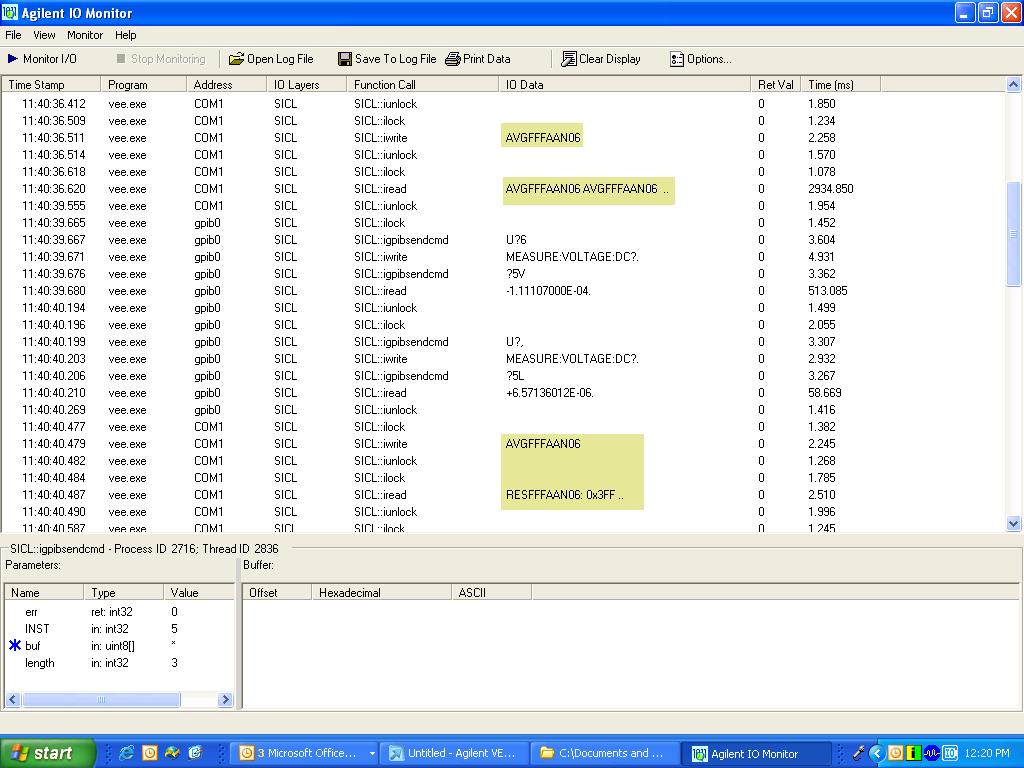The image size is (1024, 768).
Task: Open the Help menu
Action: click(x=126, y=35)
